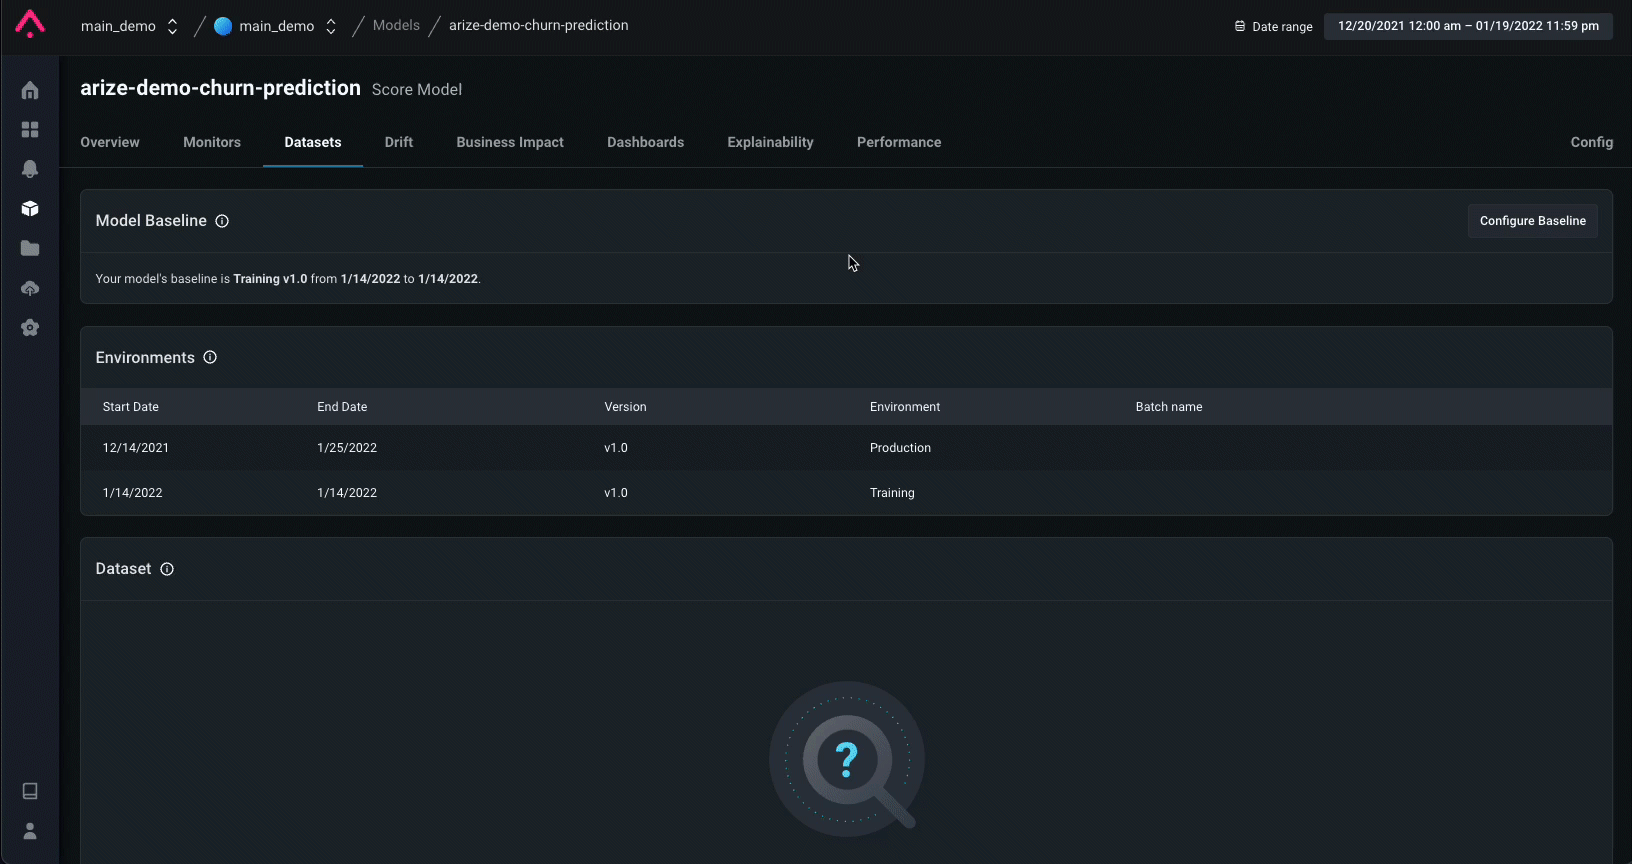Screen dimensions: 1632x864
Task: Open the user profile icon in sidebar
Action: (30, 831)
